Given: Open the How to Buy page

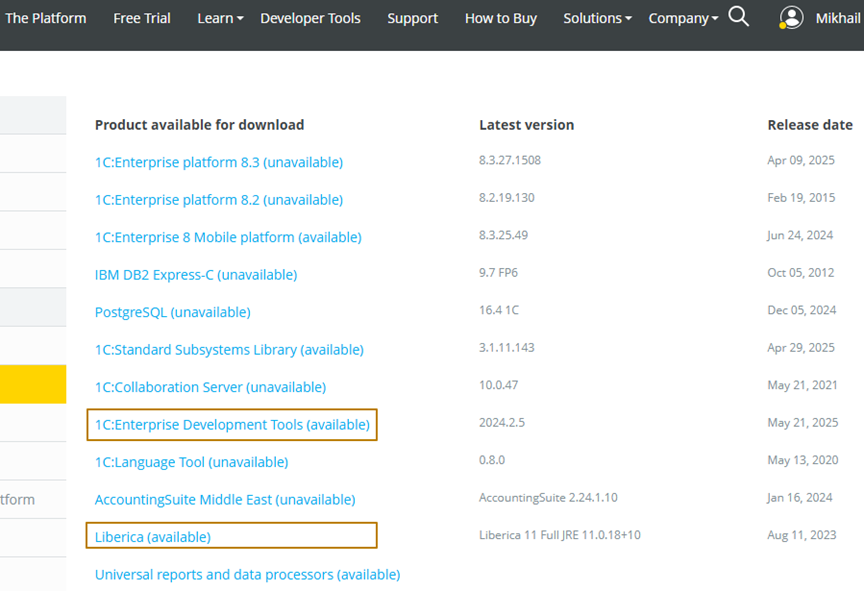Looking at the screenshot, I should (500, 18).
